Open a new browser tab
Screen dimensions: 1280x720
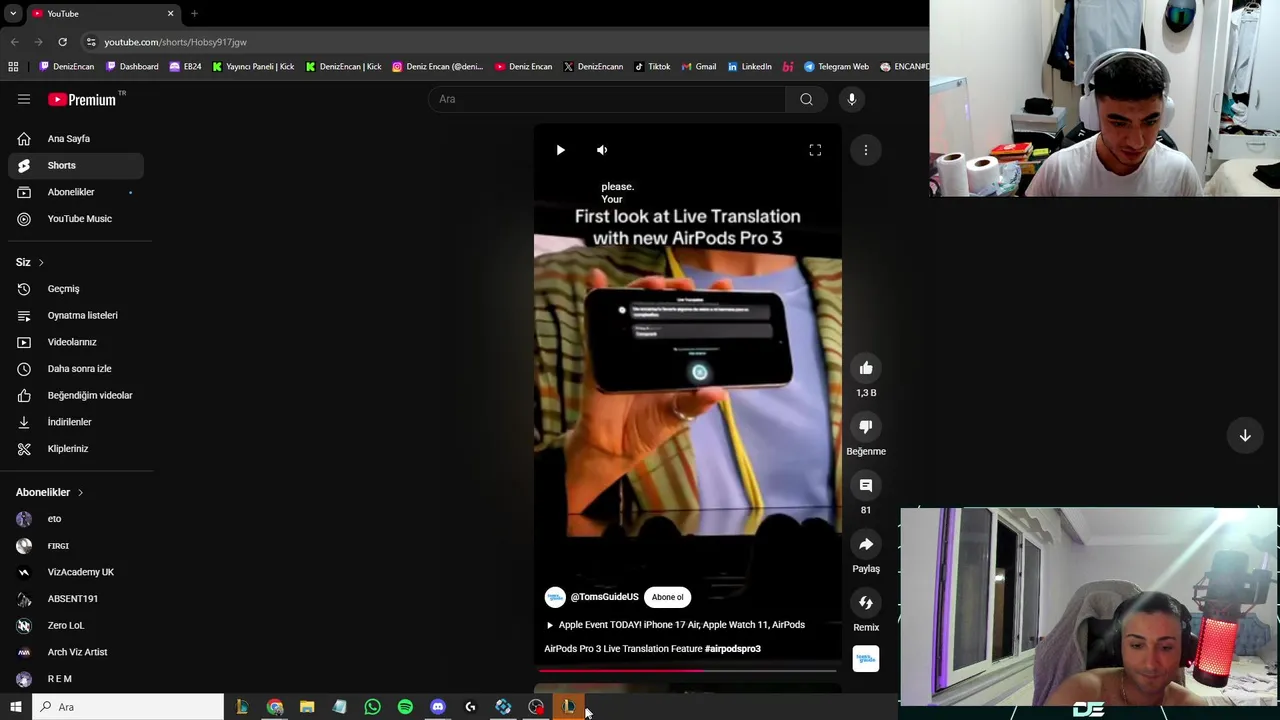coord(194,14)
